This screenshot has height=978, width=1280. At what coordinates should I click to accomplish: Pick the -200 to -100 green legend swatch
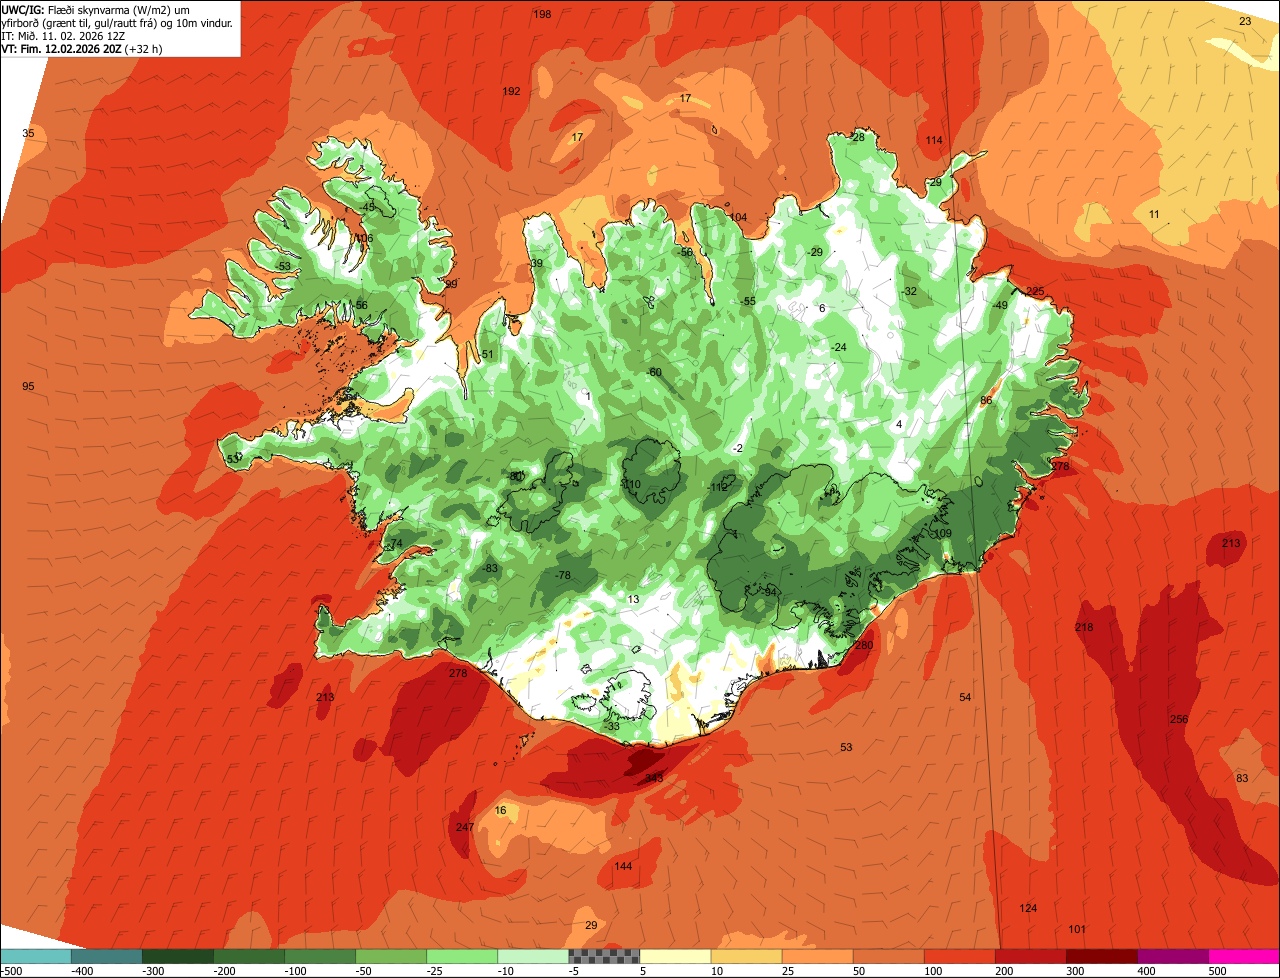pyautogui.click(x=248, y=956)
